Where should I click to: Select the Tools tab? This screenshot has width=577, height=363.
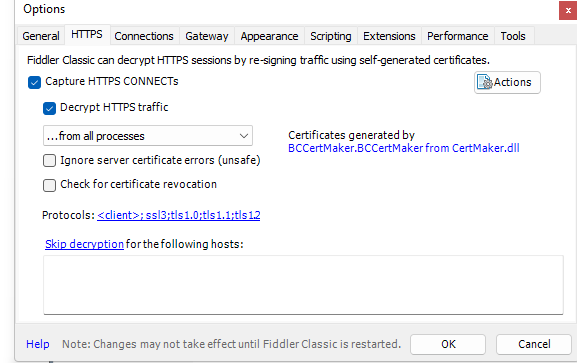point(513,36)
